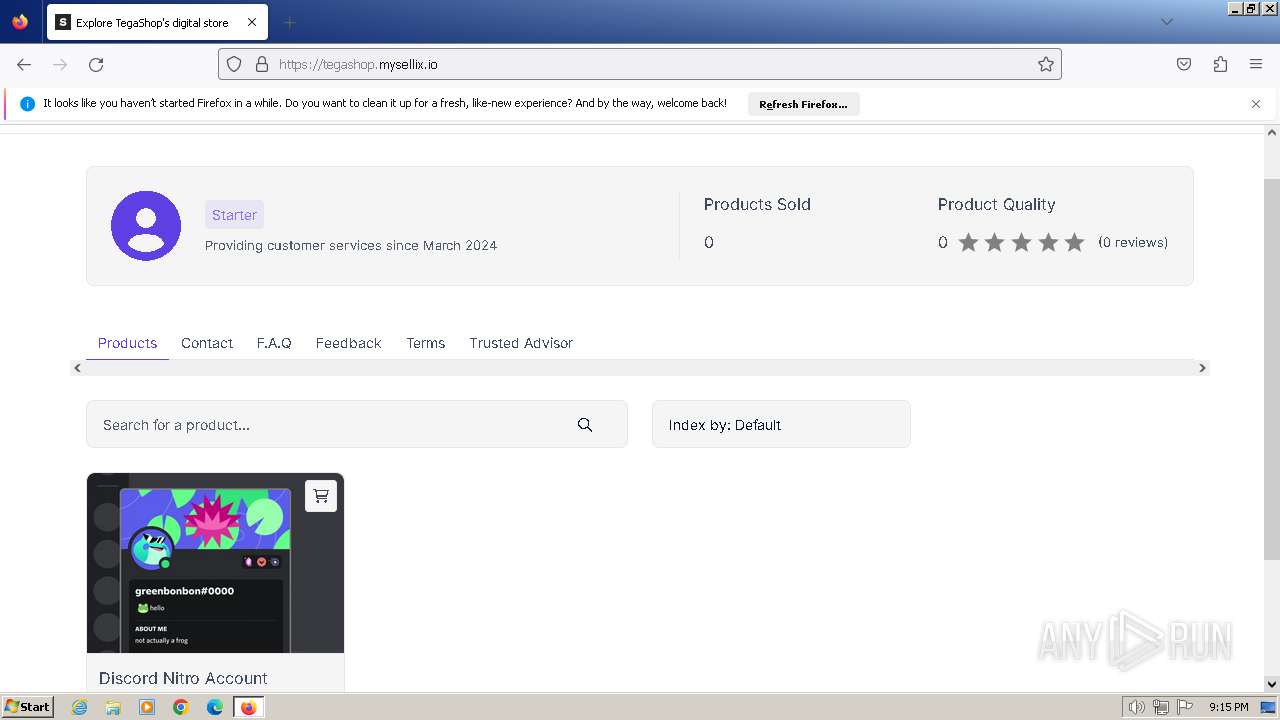
Task: Click the Search for a product field
Action: [x=357, y=424]
